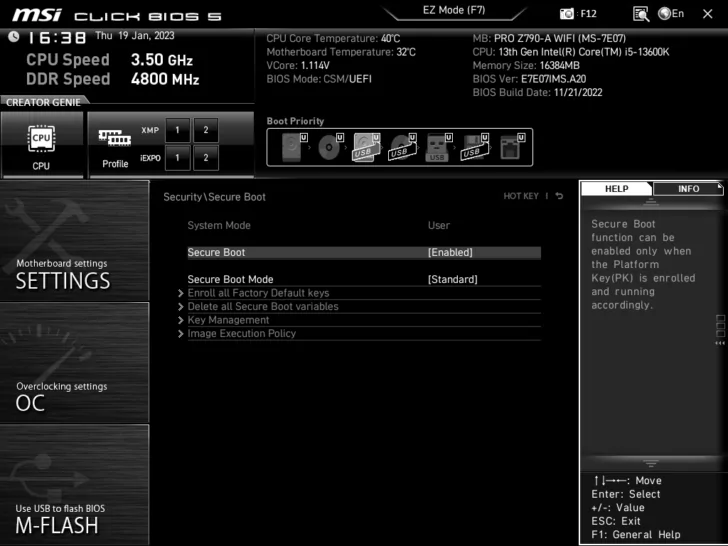The image size is (728, 546).
Task: Click the Memory Size: 16384MB text
Action: pyautogui.click(x=526, y=65)
